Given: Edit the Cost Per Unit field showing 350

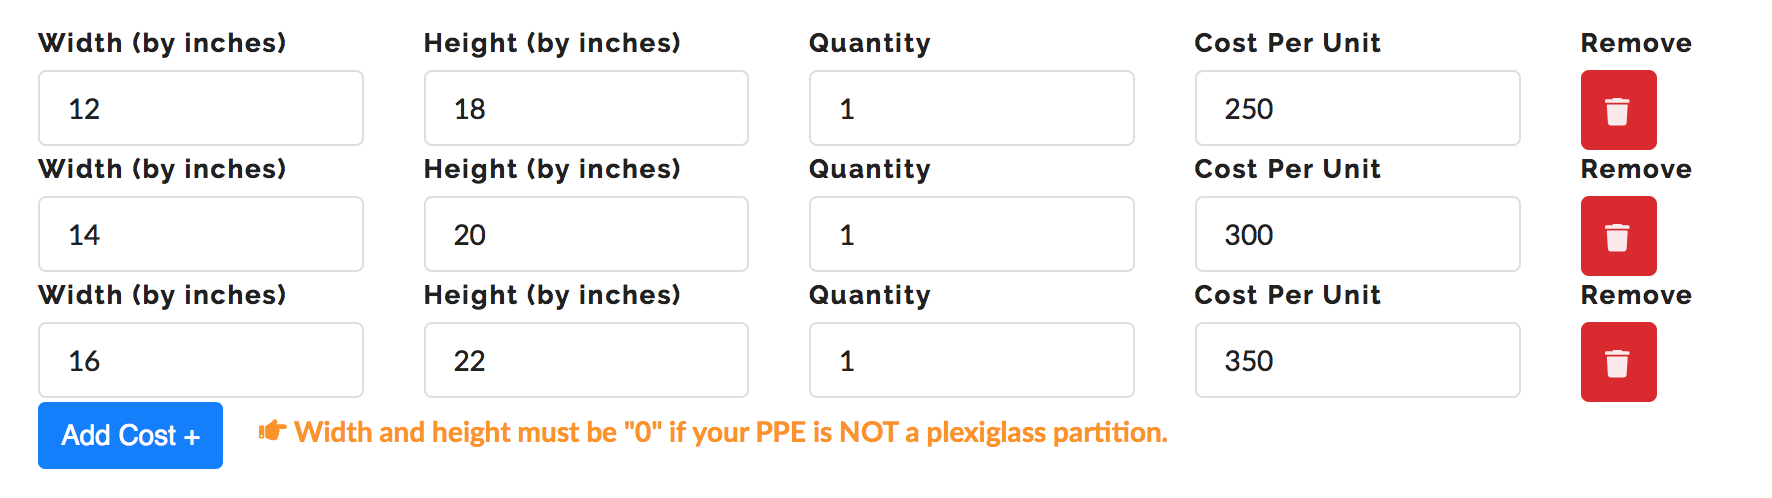Looking at the screenshot, I should (x=1358, y=360).
